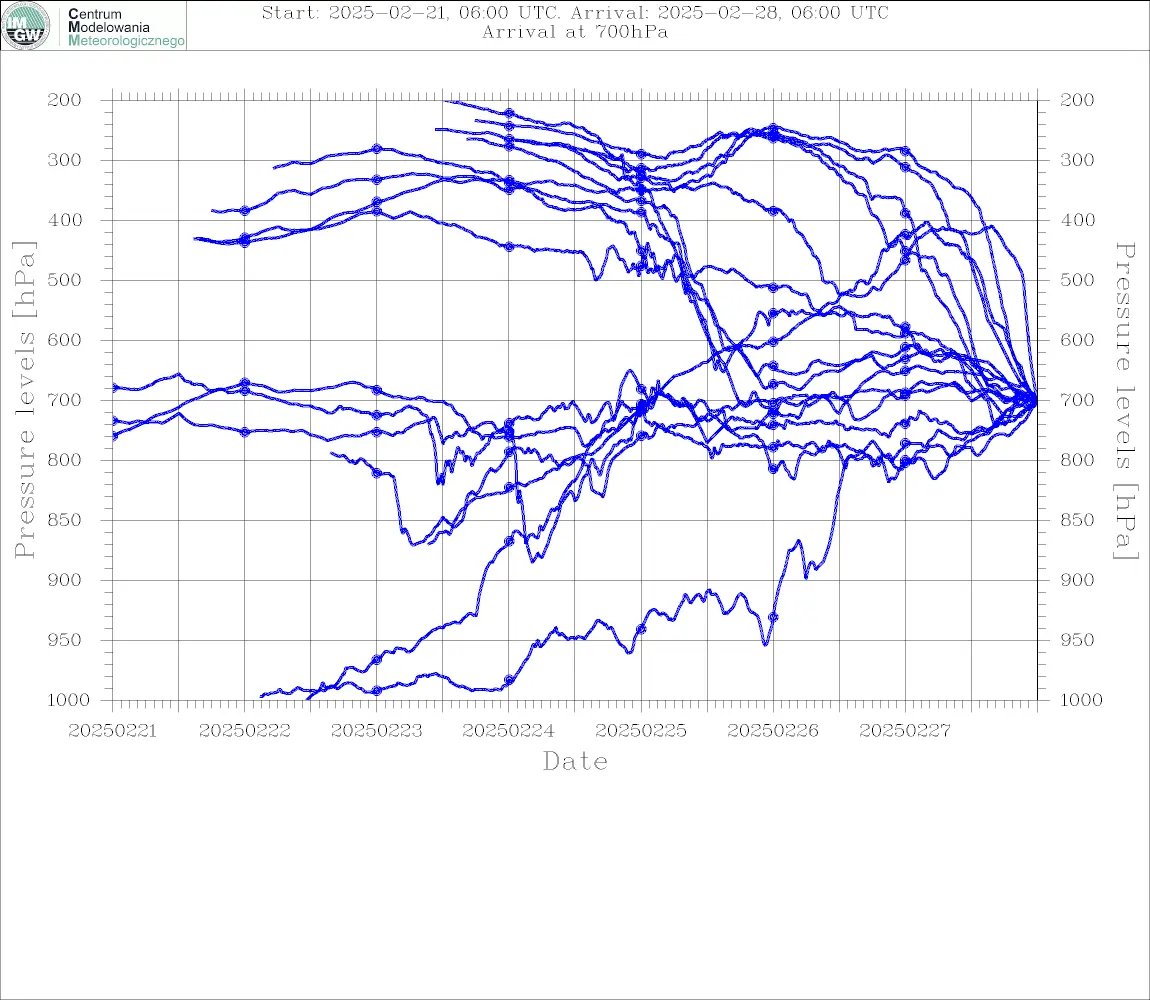Click the trajectory convergence point at 700 hPa
The image size is (1150, 1000).
click(x=1035, y=401)
